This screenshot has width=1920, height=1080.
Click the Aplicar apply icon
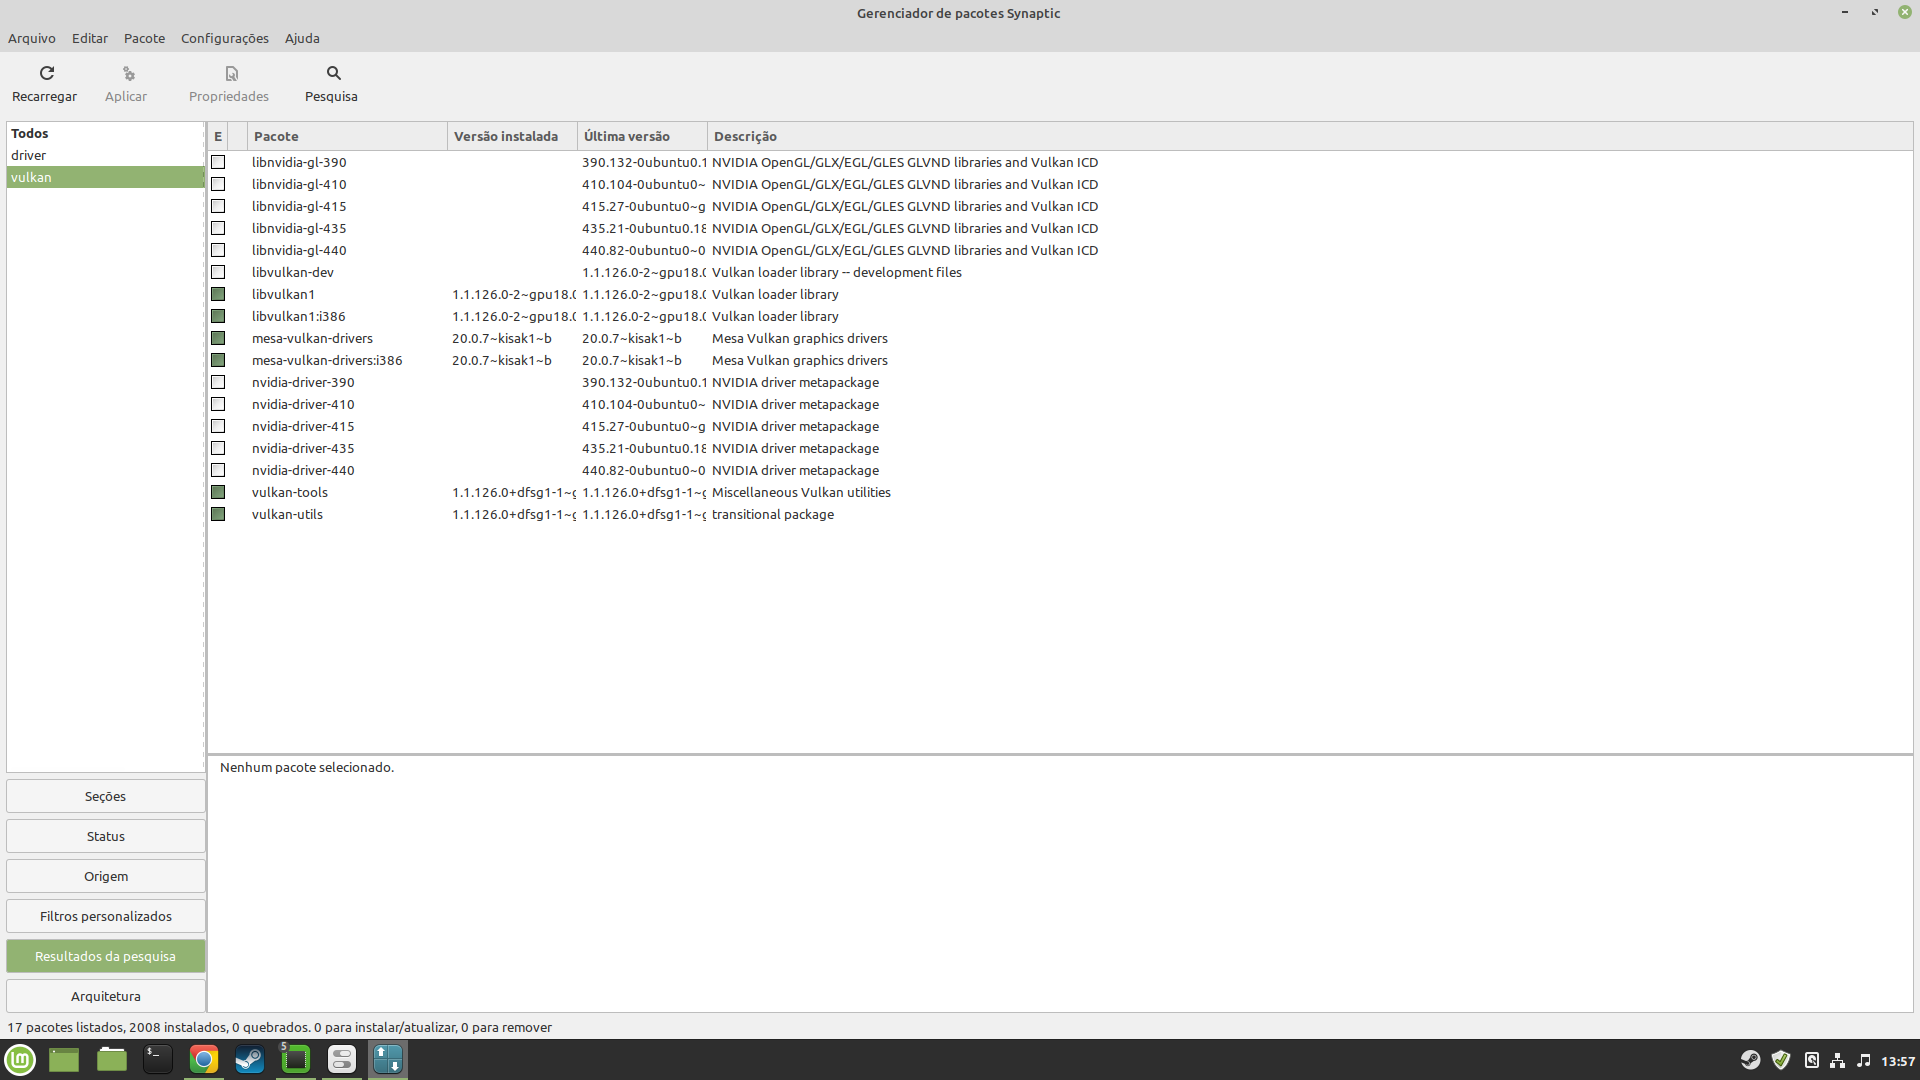tap(128, 73)
